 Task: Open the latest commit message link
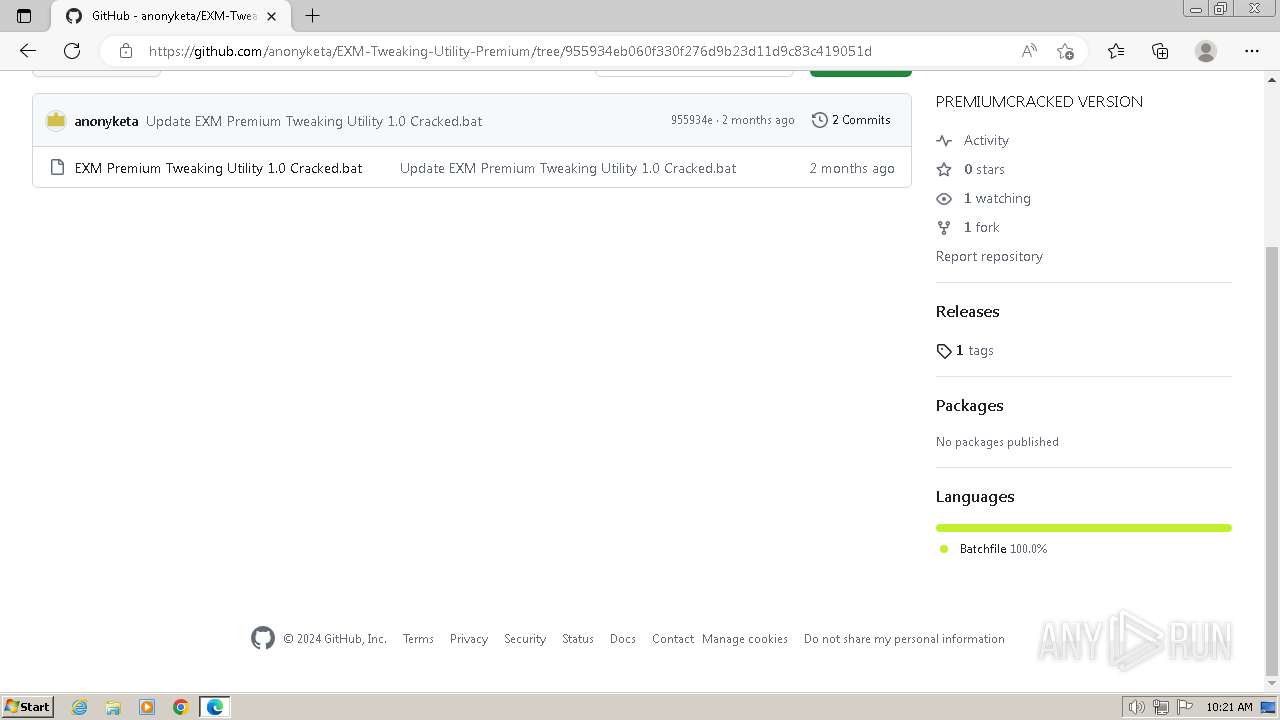(x=314, y=121)
